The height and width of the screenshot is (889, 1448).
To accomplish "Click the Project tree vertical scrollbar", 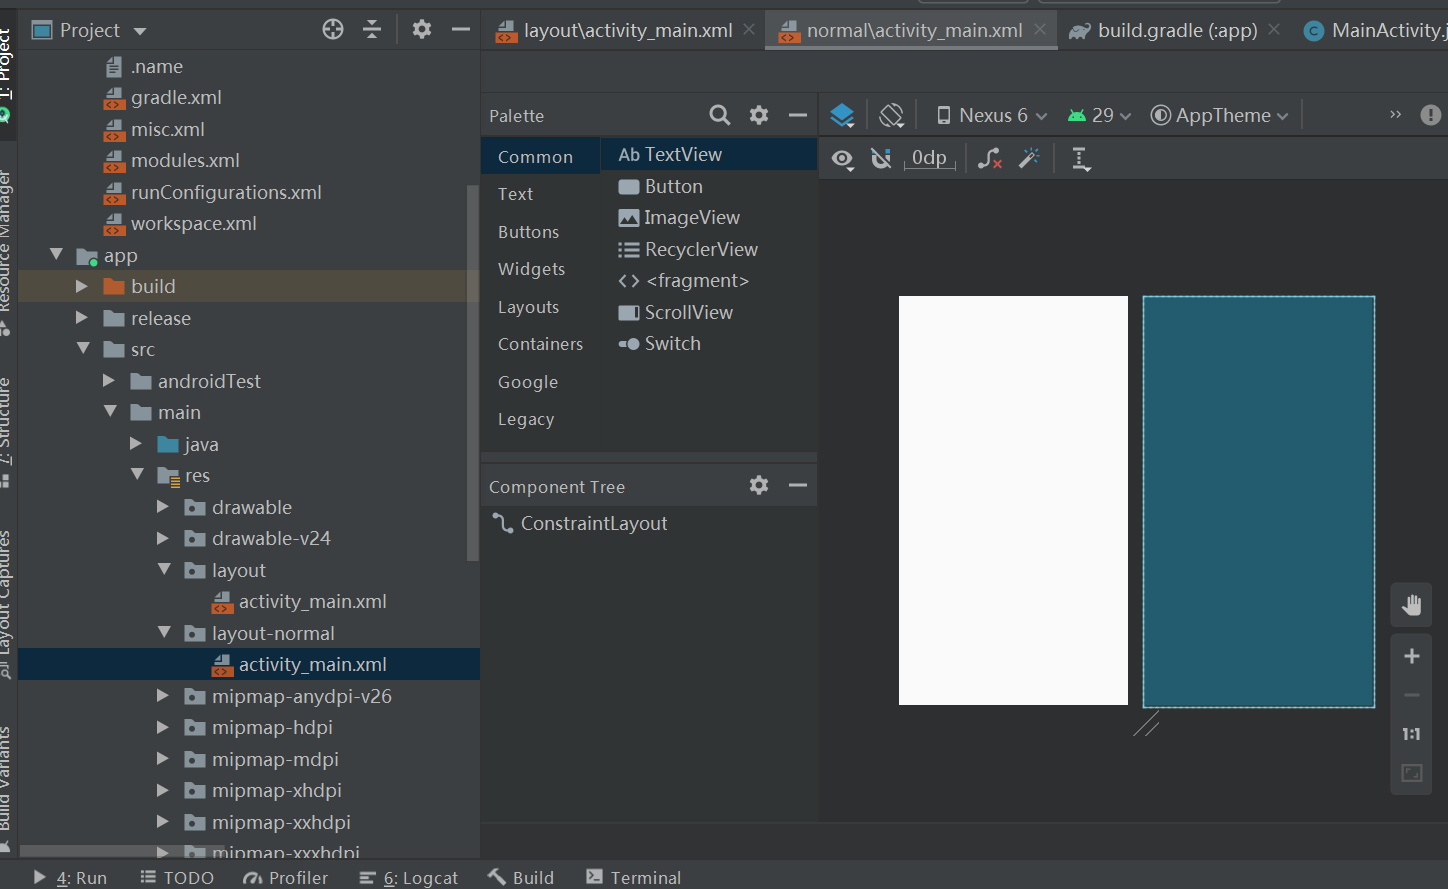I will [473, 372].
